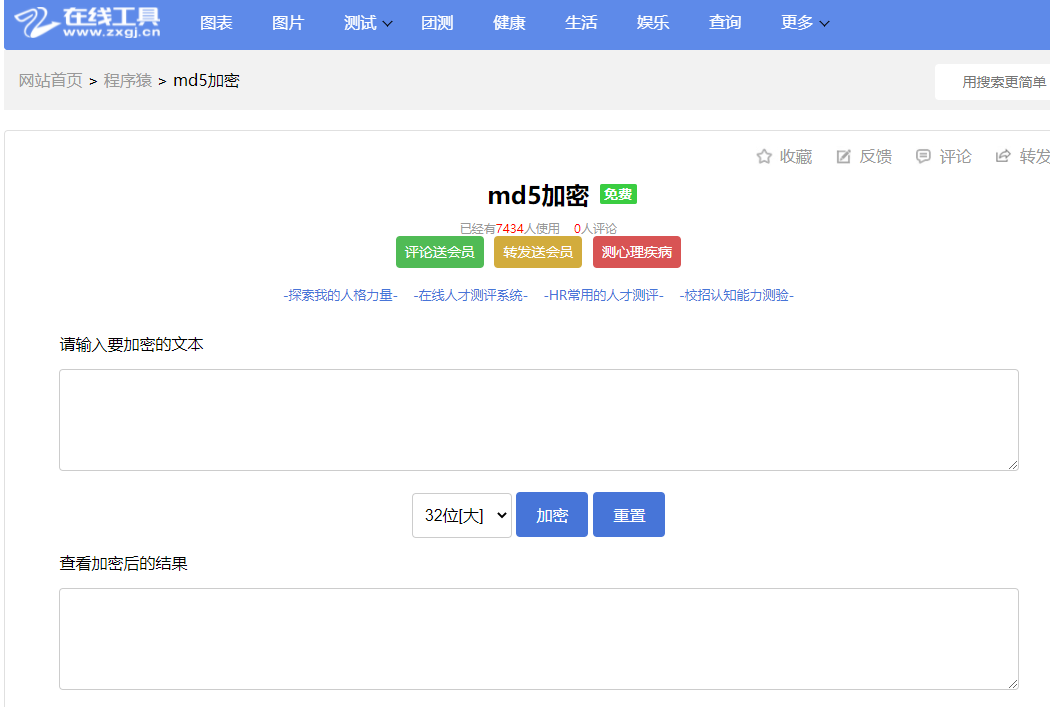Click the input textarea resize handle
This screenshot has width=1050, height=707.
[1012, 465]
